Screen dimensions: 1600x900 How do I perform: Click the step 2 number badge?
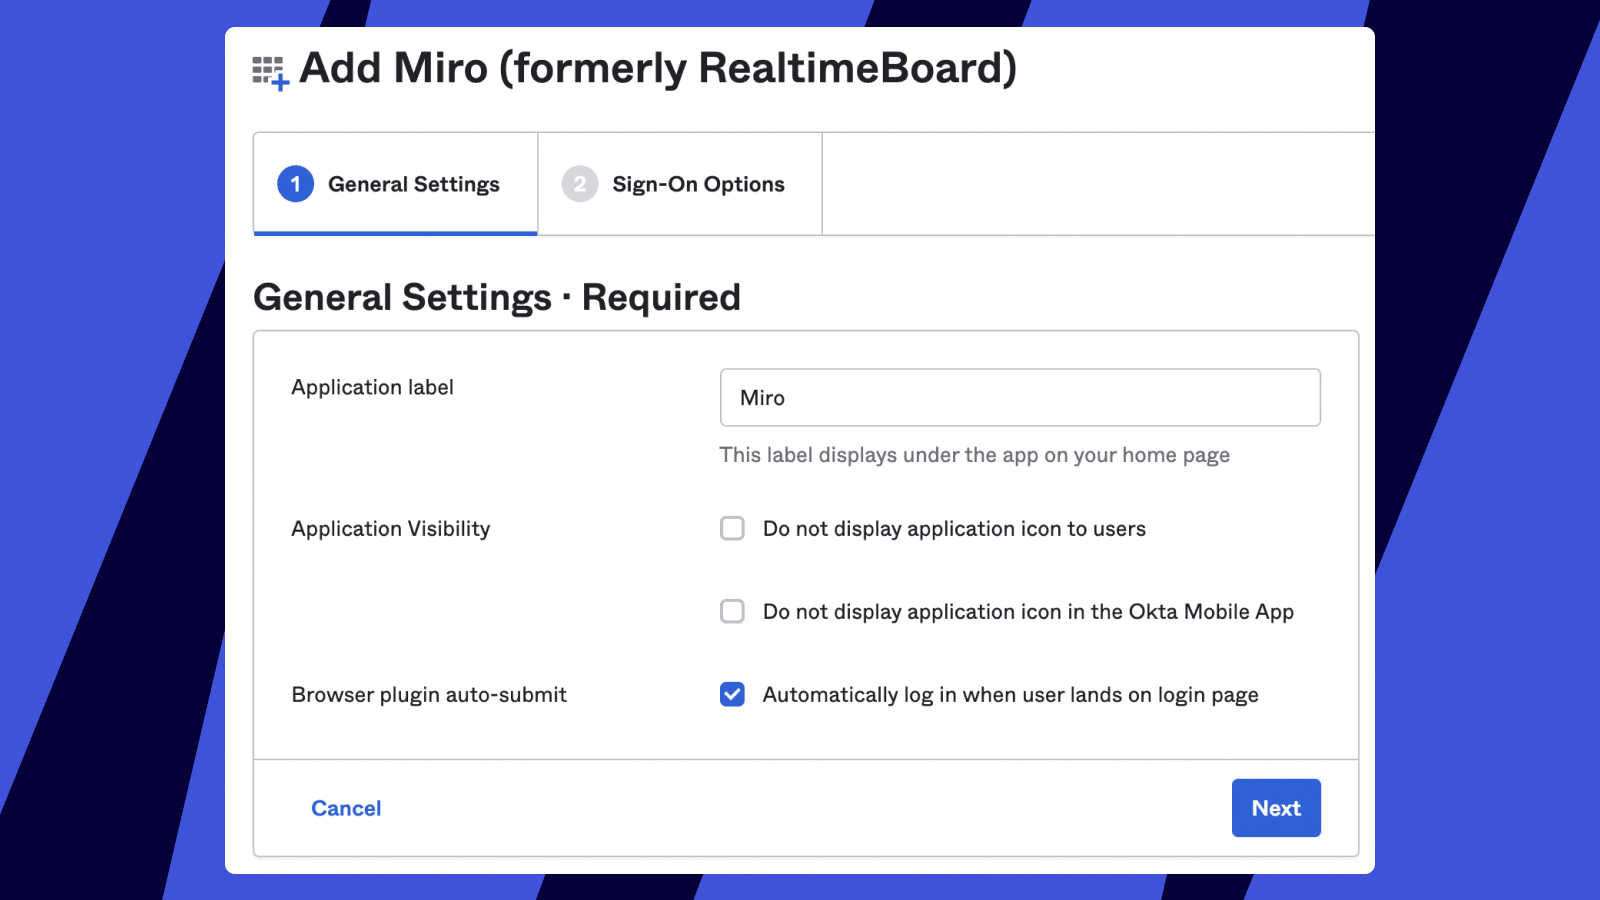tap(580, 184)
